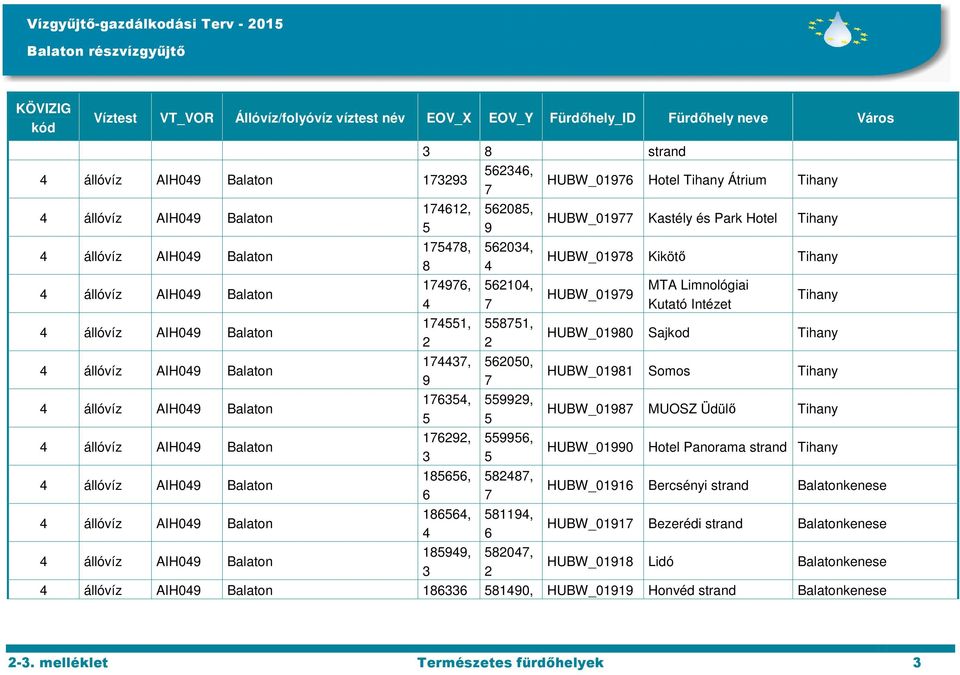Click the page number '3' in footer
The width and height of the screenshot is (960, 675).
click(x=917, y=662)
